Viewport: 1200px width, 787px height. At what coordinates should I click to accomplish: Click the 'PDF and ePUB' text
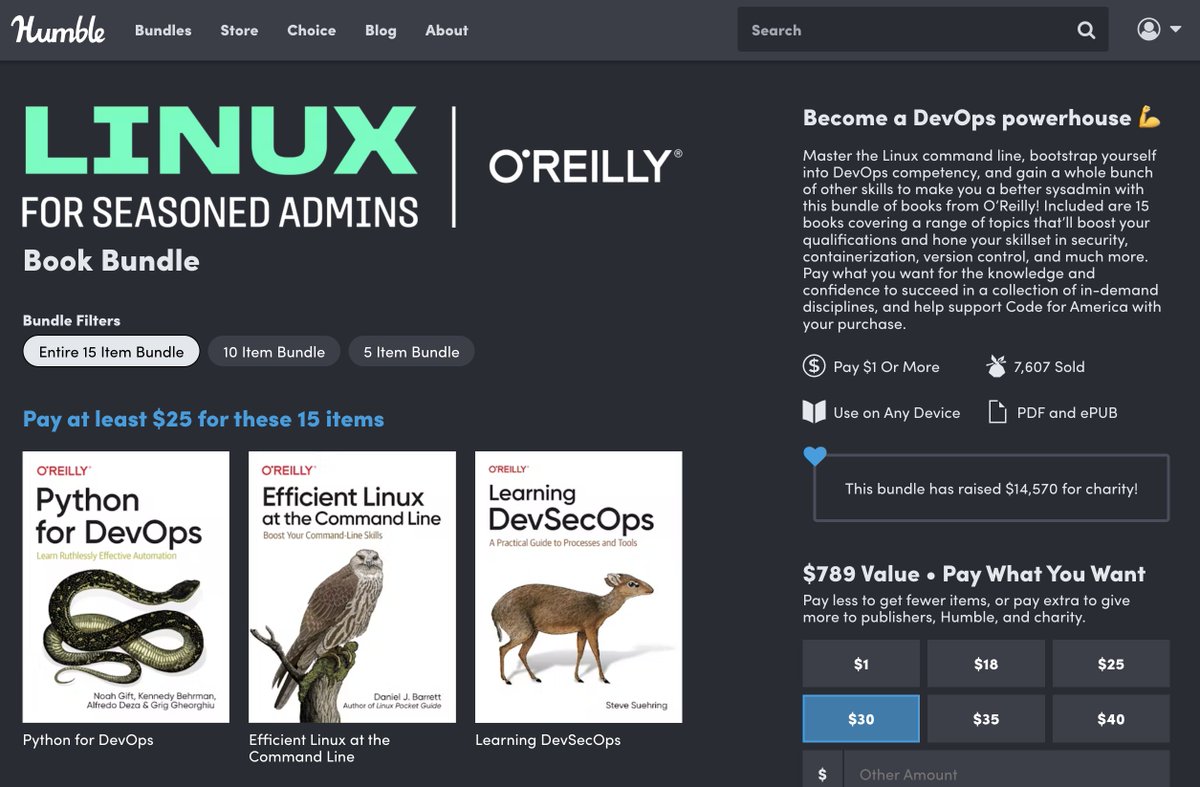point(1067,413)
